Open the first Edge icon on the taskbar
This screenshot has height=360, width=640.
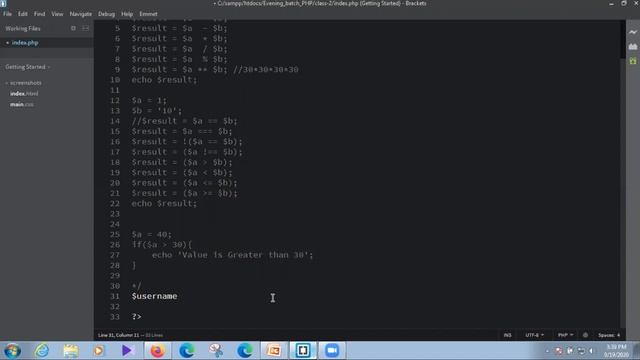point(187,351)
